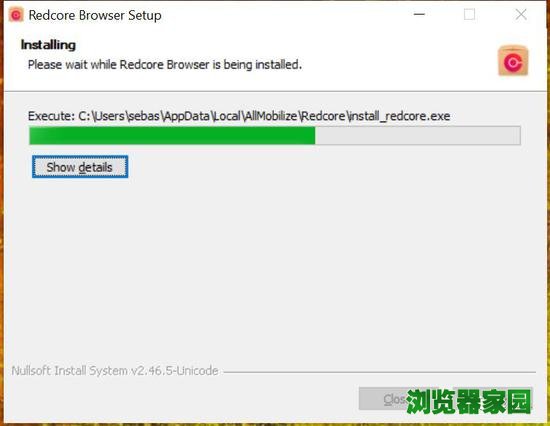Show details of the installation
This screenshot has width=550, height=426.
80,167
